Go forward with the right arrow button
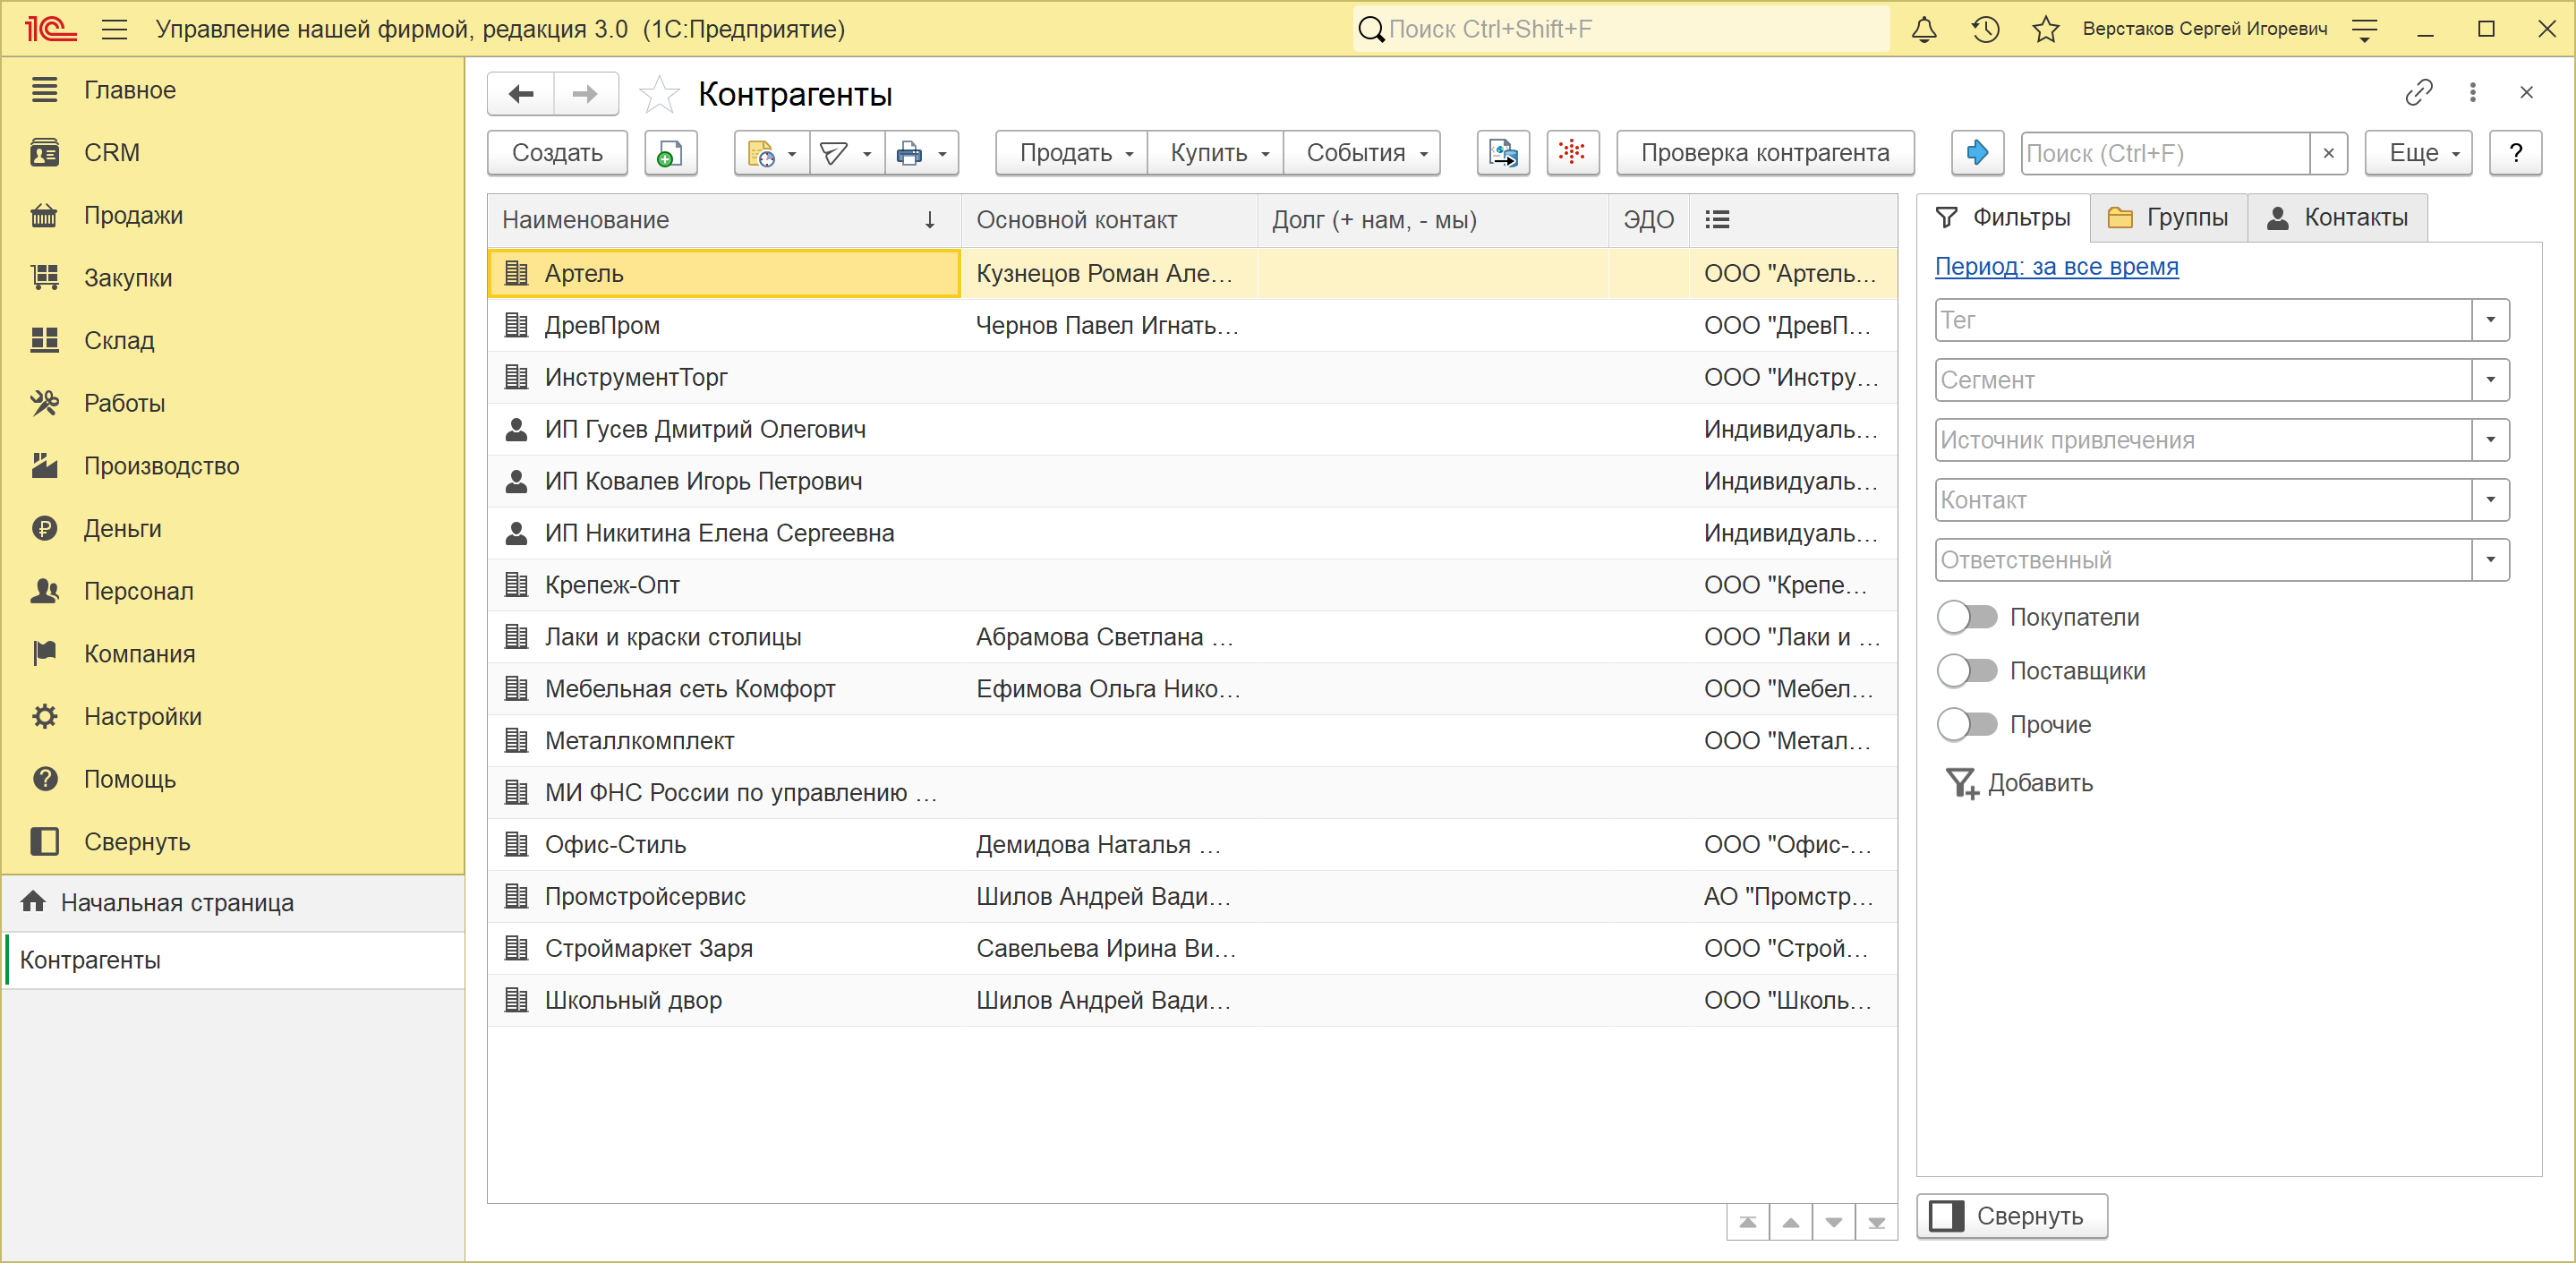2576x1263 pixels. [x=585, y=94]
